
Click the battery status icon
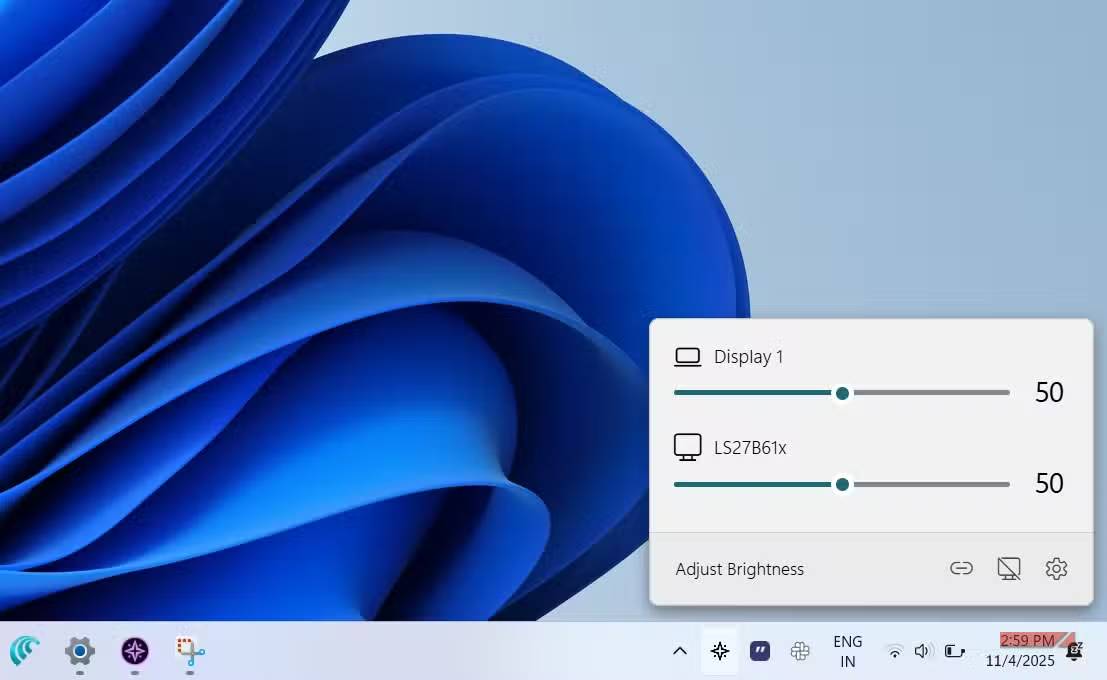[955, 651]
